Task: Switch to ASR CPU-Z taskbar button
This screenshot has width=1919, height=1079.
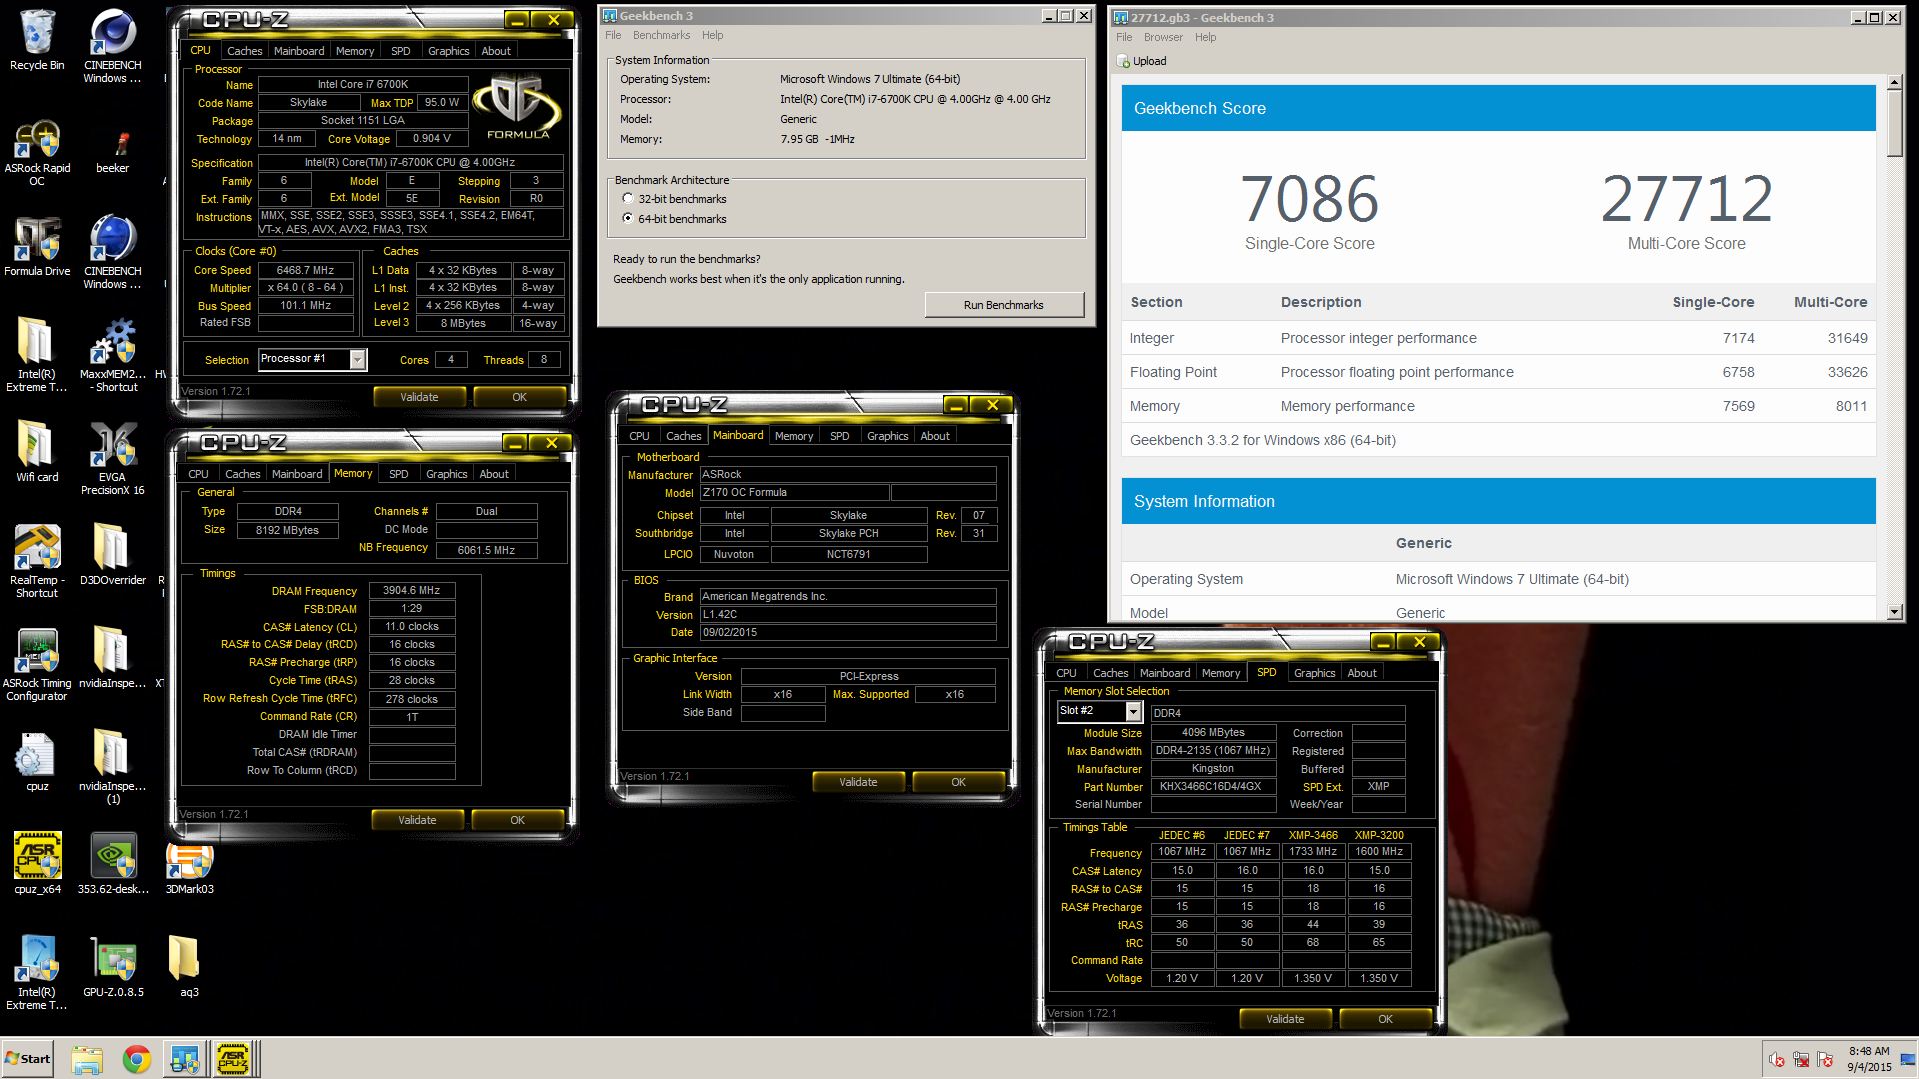Action: coord(233,1060)
